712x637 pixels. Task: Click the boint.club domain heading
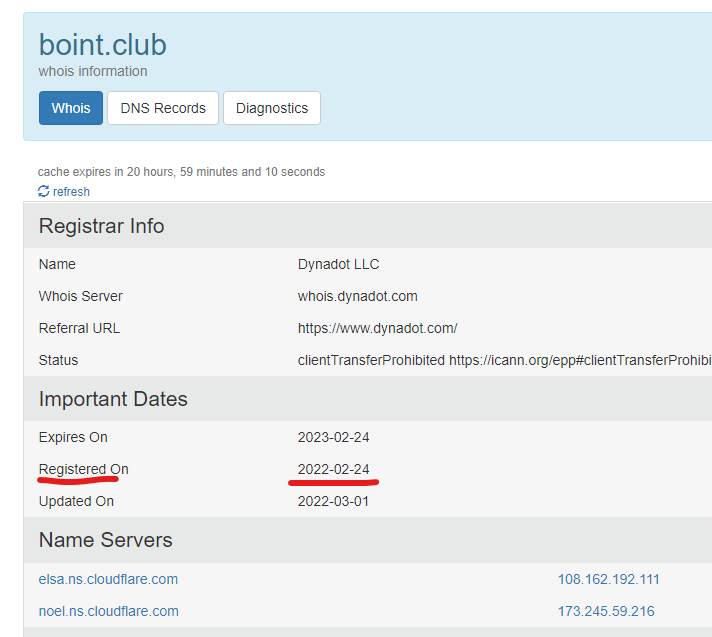pyautogui.click(x=103, y=45)
